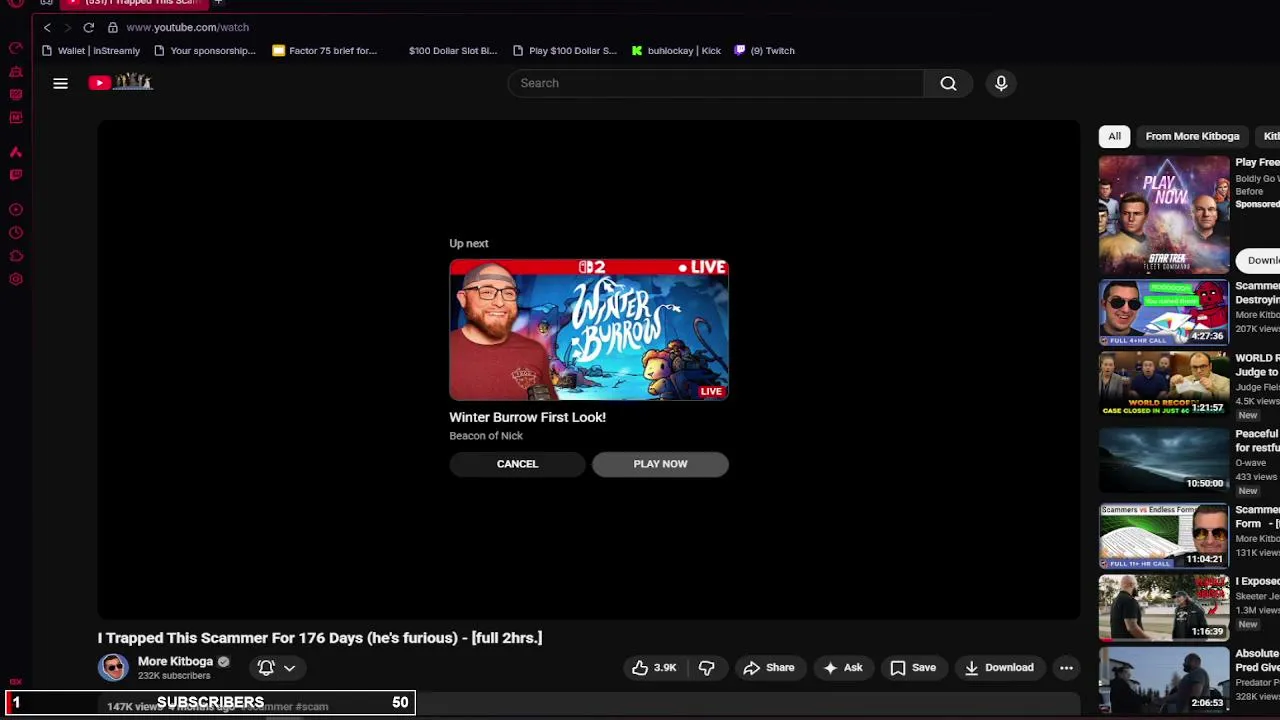This screenshot has height=720, width=1280.
Task: Focus the YouTube search field
Action: coord(716,83)
